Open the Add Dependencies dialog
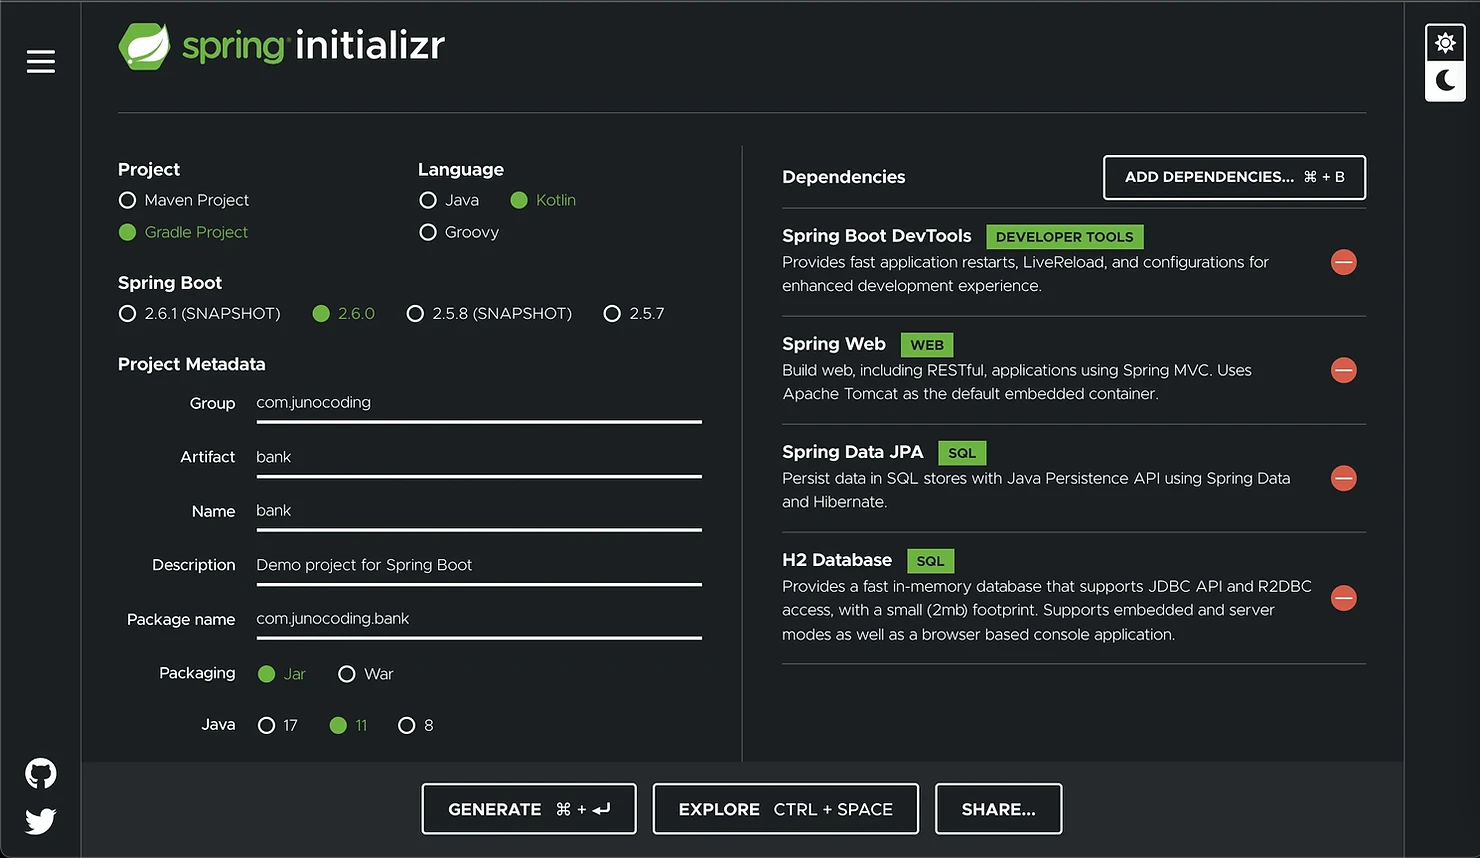 tap(1235, 177)
